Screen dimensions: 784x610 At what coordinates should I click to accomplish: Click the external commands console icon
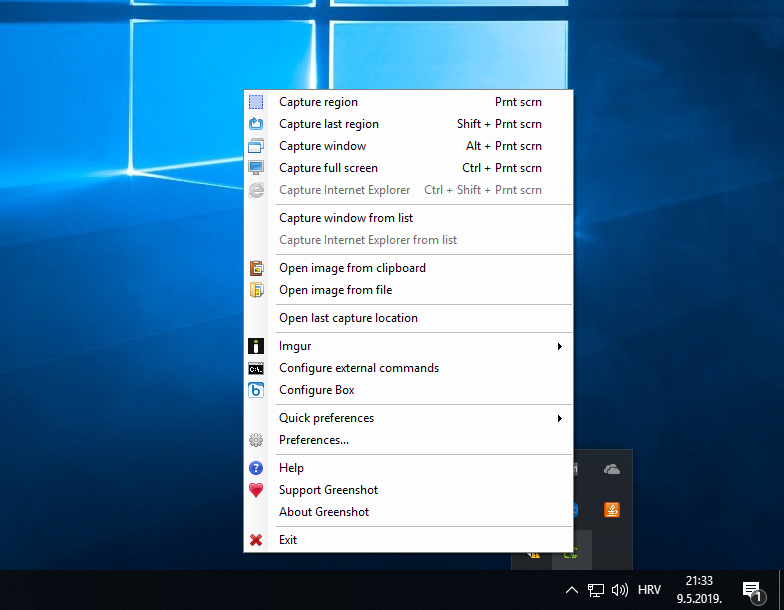[x=256, y=369]
